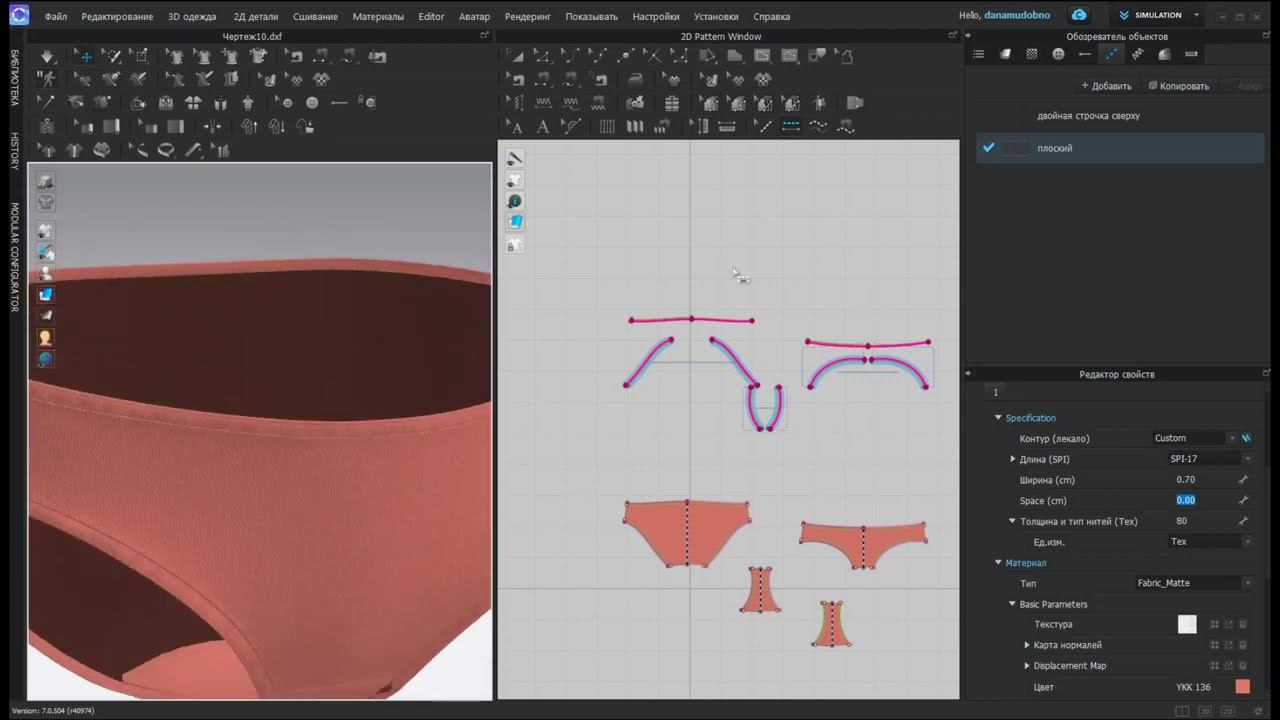This screenshot has height=720, width=1280.
Task: Click the Simulate down-arrow icon
Action: point(47,56)
